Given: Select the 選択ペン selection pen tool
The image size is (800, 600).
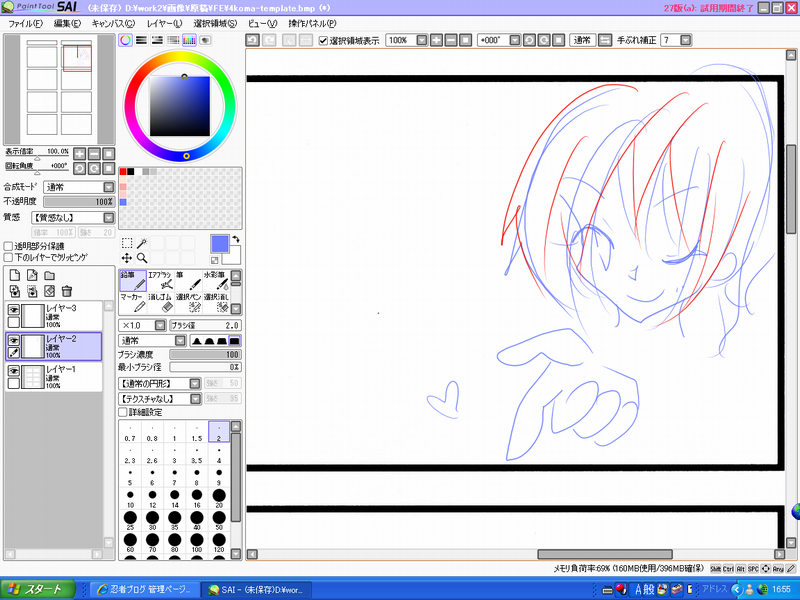Looking at the screenshot, I should click(x=188, y=303).
